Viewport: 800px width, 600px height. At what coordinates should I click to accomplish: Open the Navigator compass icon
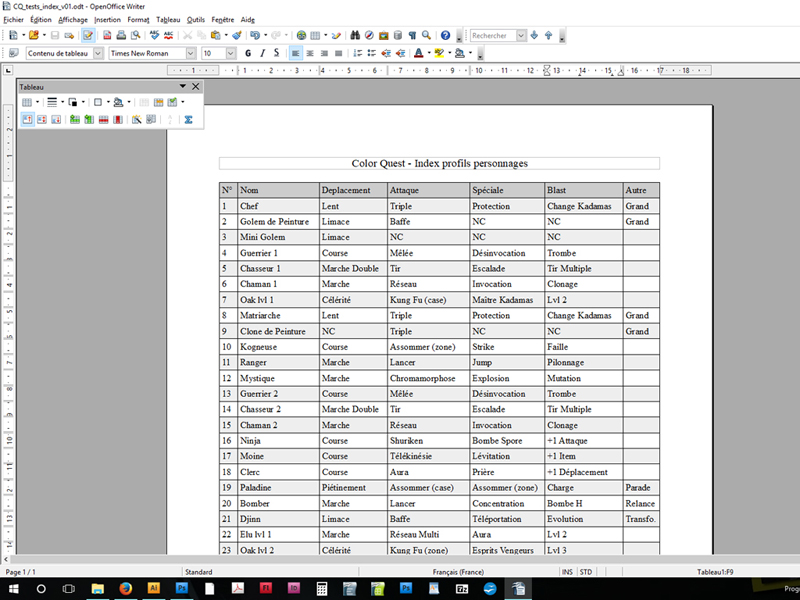point(369,35)
